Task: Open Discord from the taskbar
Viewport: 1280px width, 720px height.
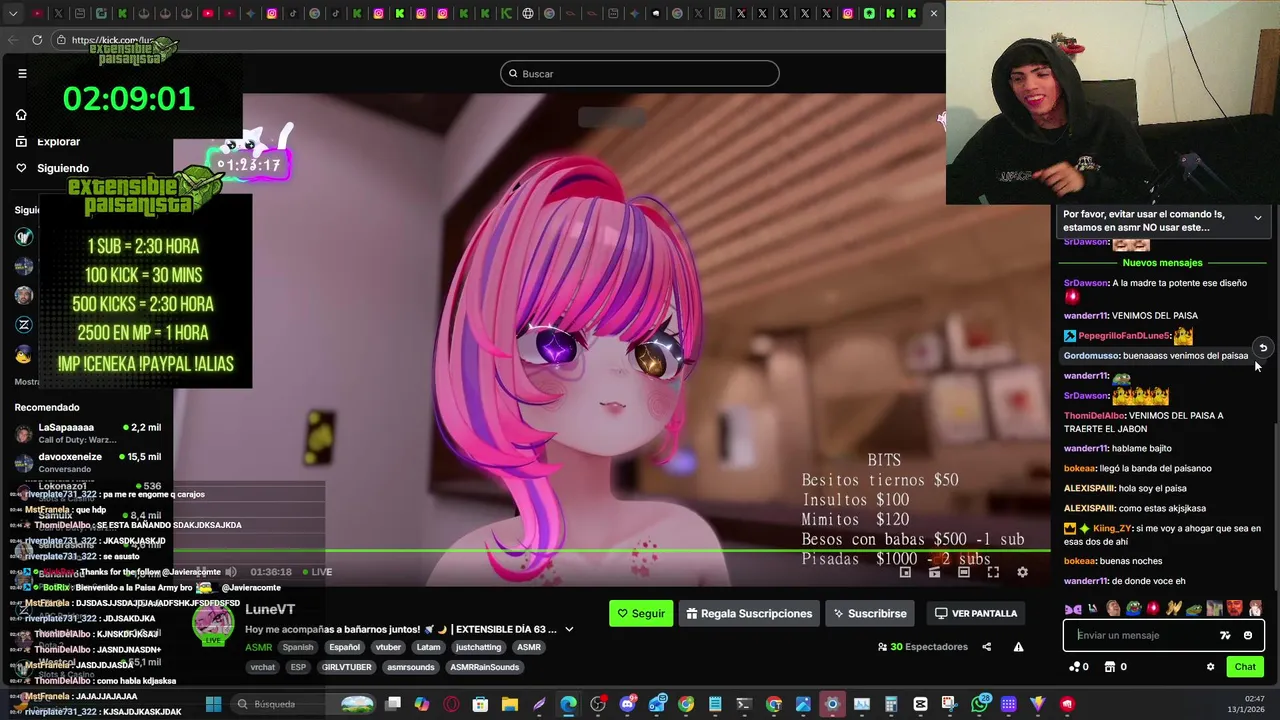Action: click(x=627, y=704)
